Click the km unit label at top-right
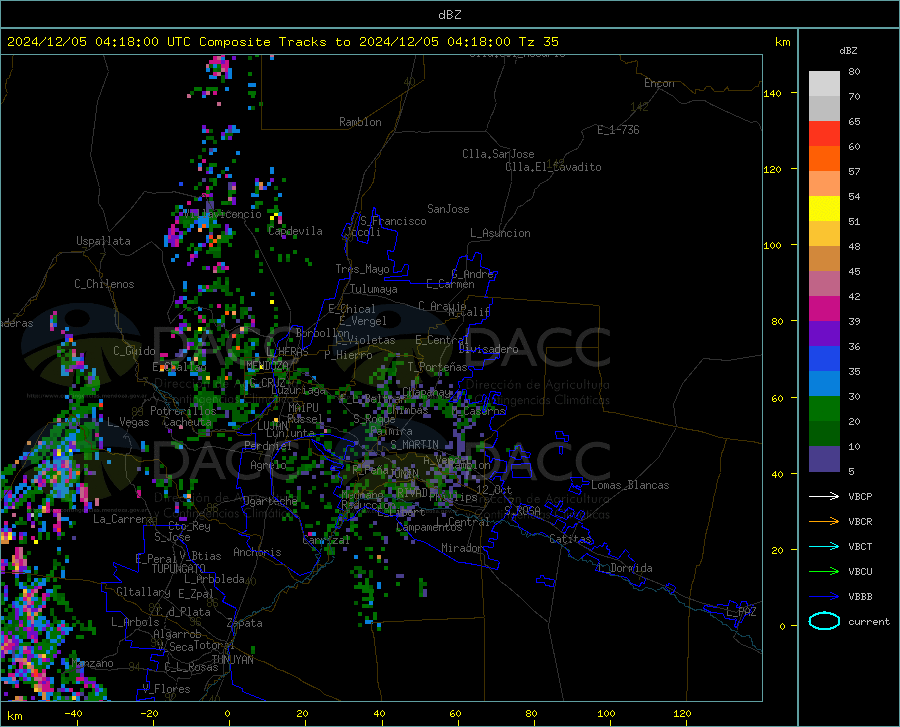Viewport: 900px width, 727px height. pos(782,42)
